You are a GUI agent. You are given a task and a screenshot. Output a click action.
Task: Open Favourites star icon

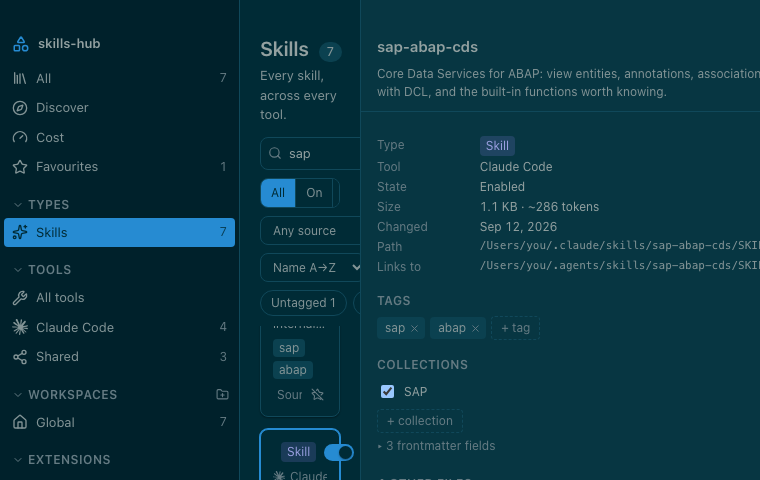pos(20,167)
